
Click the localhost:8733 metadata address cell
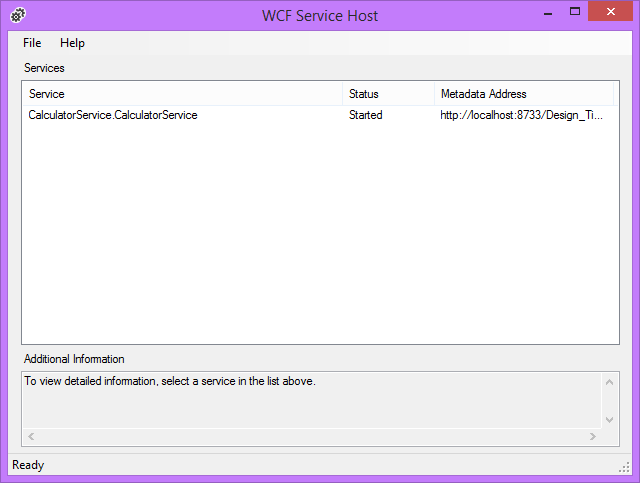pos(521,115)
